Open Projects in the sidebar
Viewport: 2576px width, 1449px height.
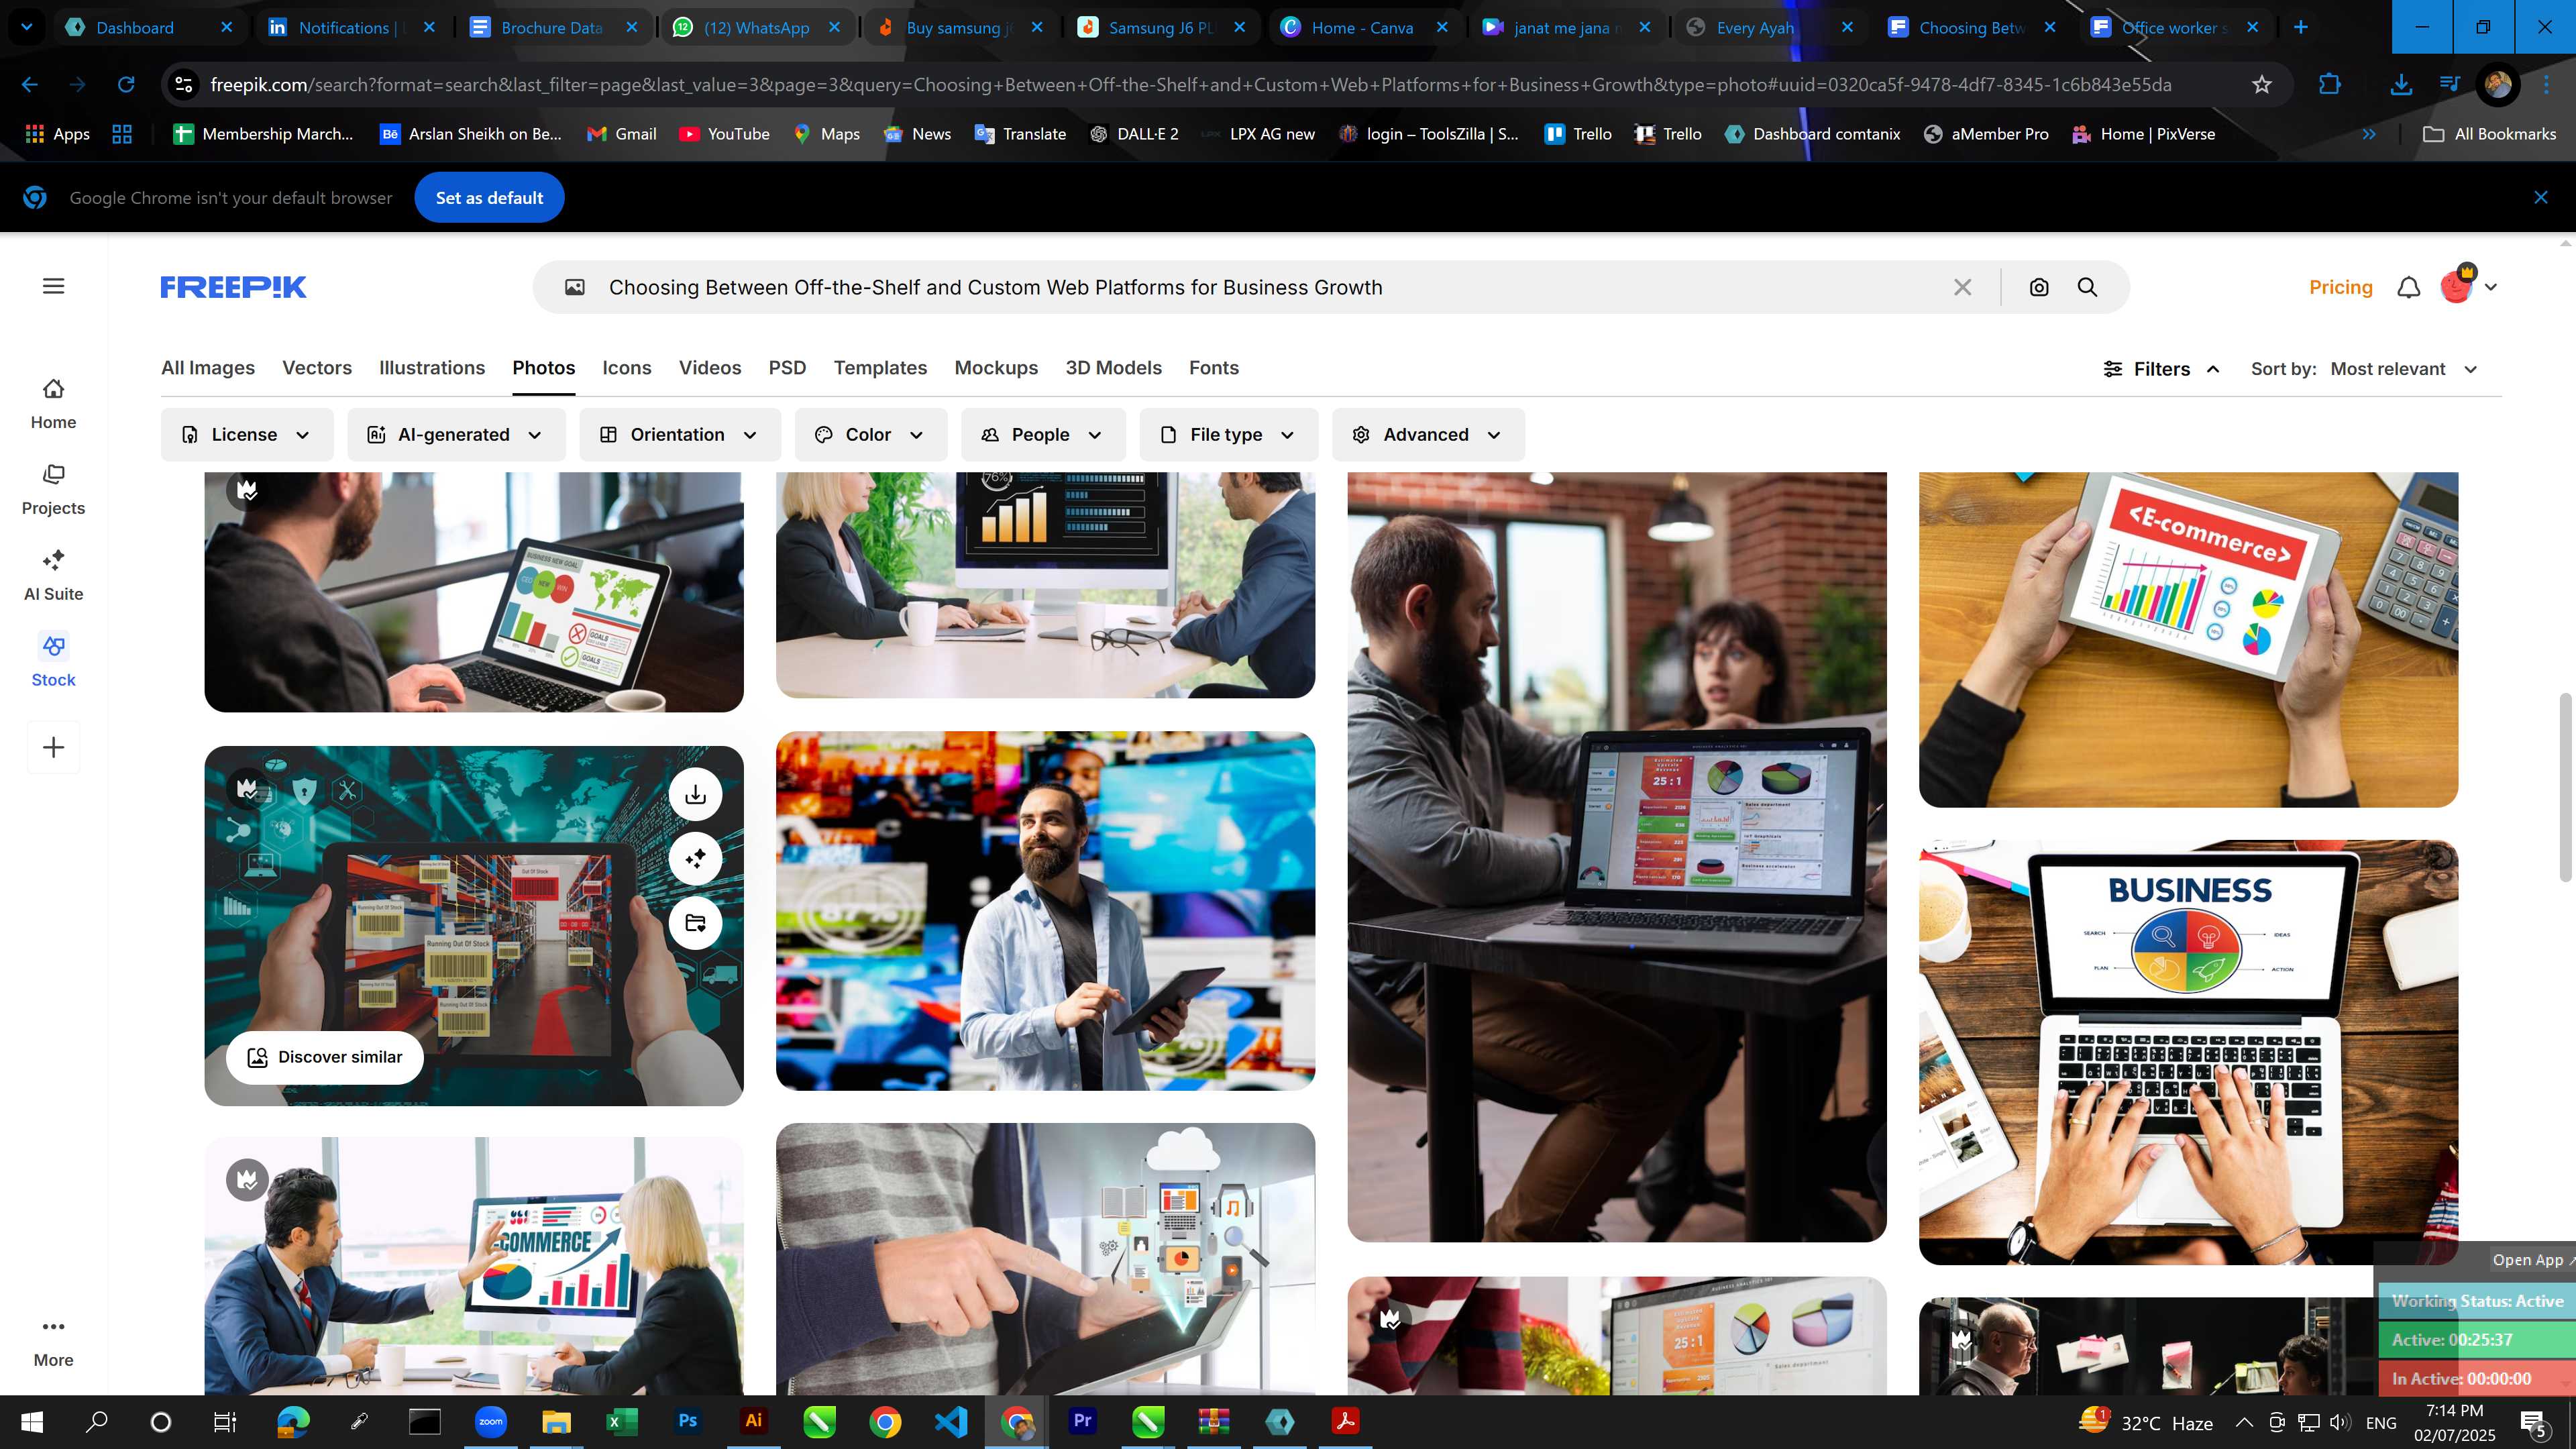coord(53,490)
